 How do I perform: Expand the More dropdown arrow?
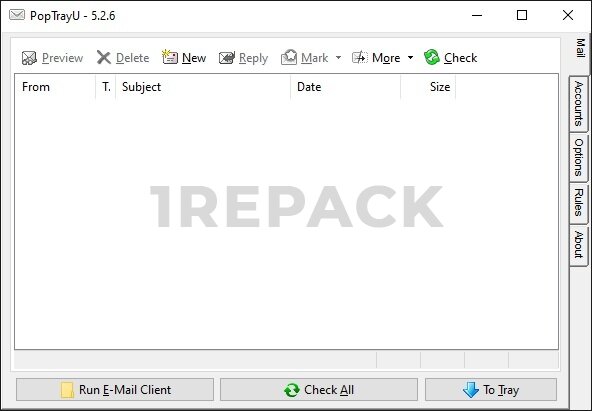pyautogui.click(x=410, y=58)
